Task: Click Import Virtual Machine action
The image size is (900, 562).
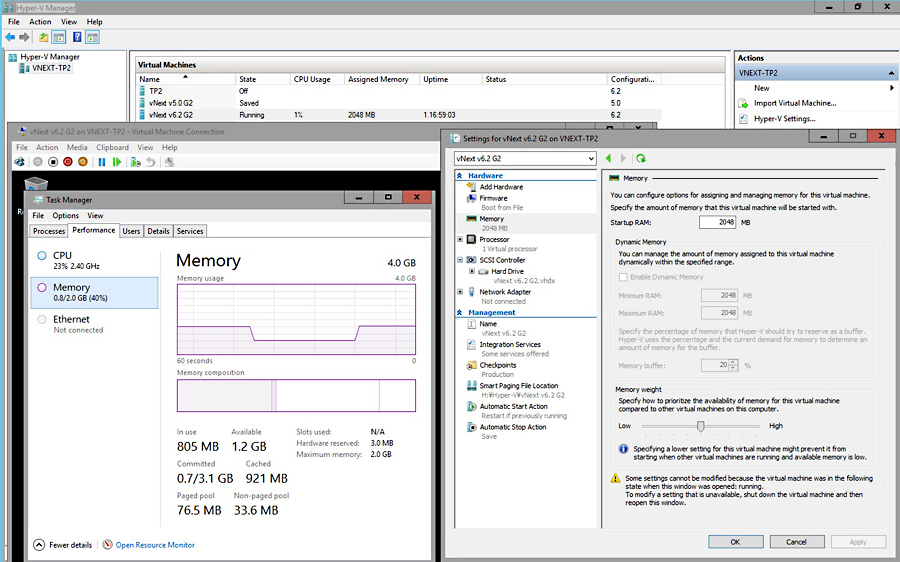Action: (795, 103)
